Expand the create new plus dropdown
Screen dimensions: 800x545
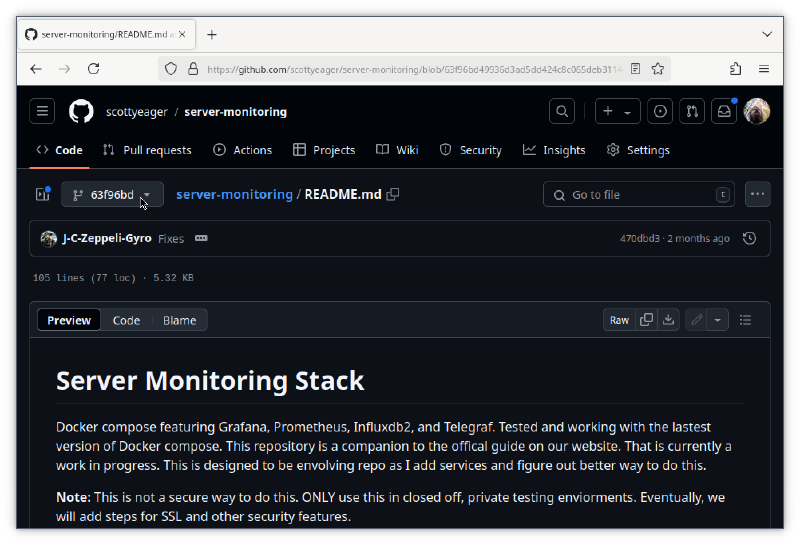coord(618,112)
